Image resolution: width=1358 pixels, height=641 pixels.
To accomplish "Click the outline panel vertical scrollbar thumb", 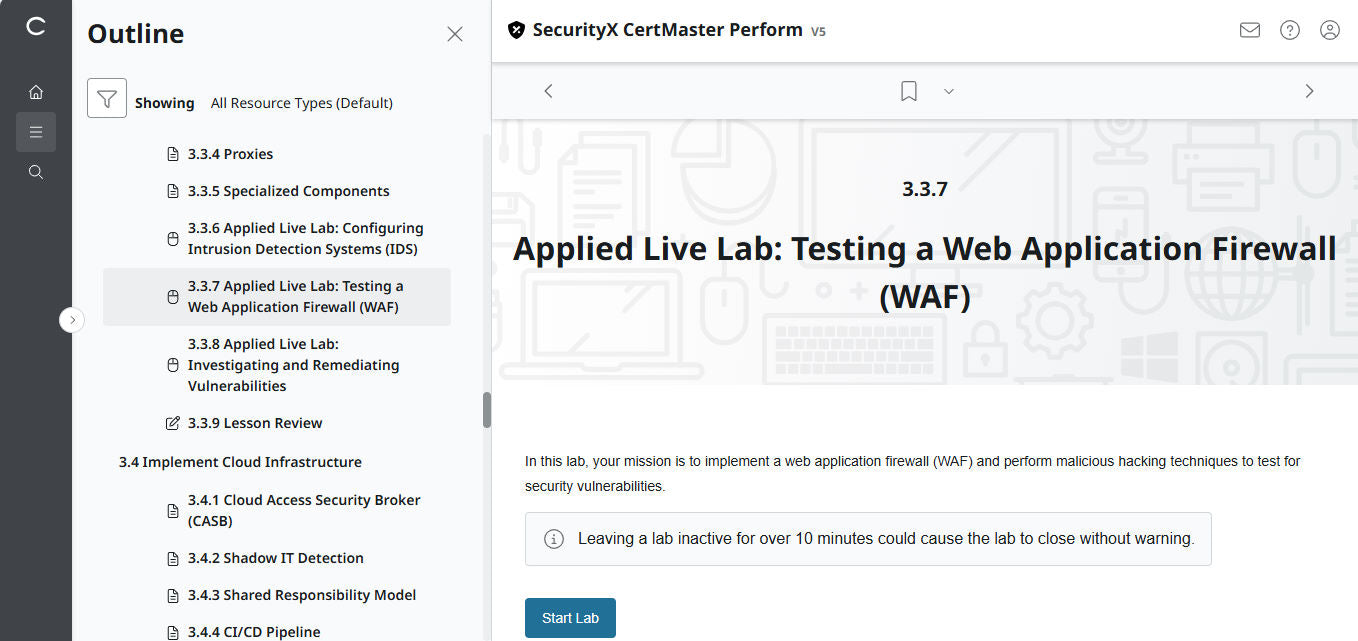I will [x=487, y=410].
